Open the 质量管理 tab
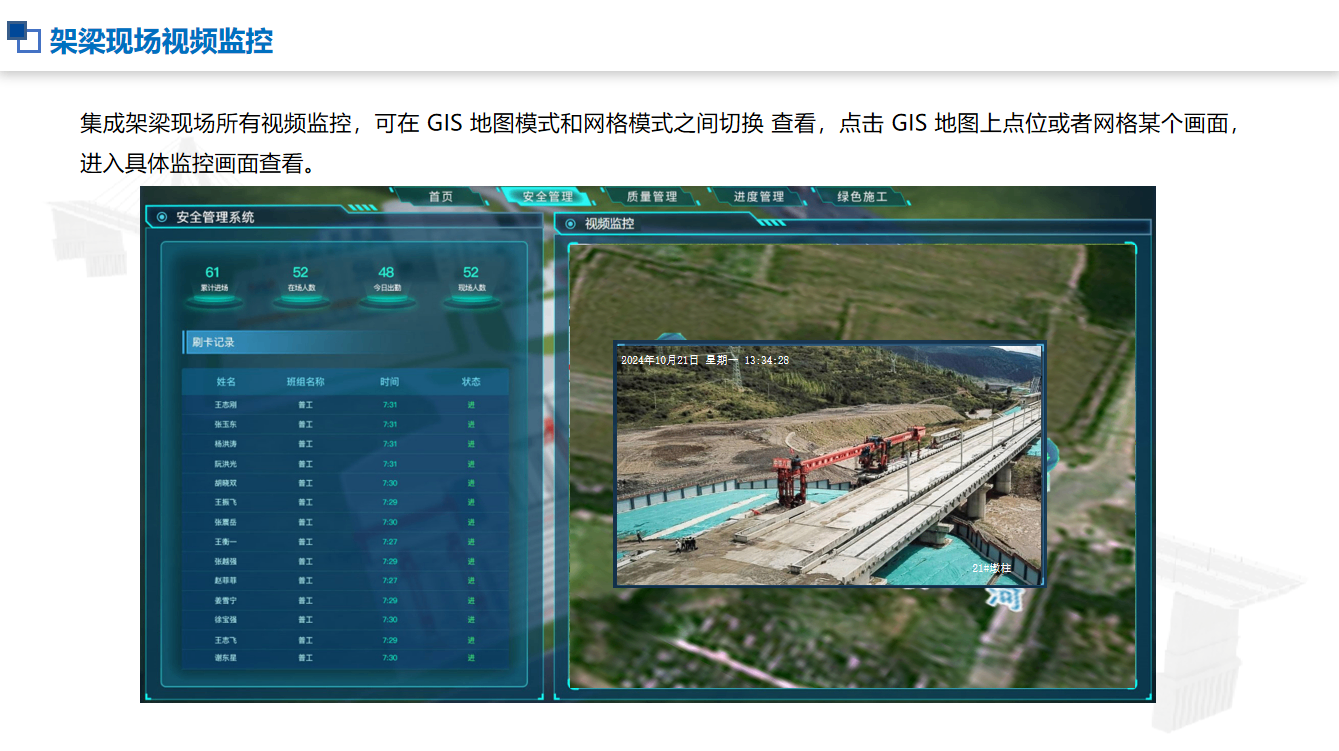 (652, 196)
